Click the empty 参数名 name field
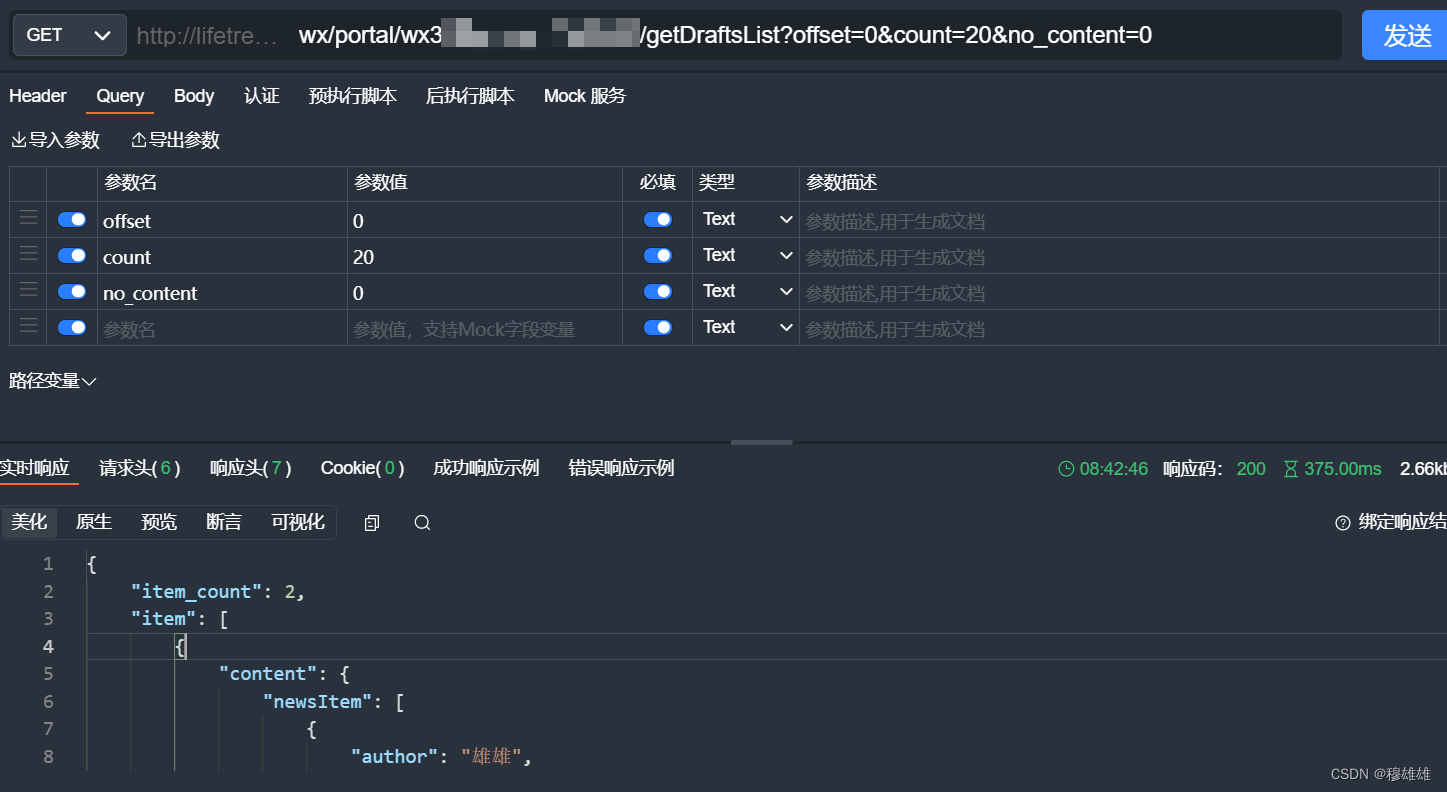 [222, 328]
